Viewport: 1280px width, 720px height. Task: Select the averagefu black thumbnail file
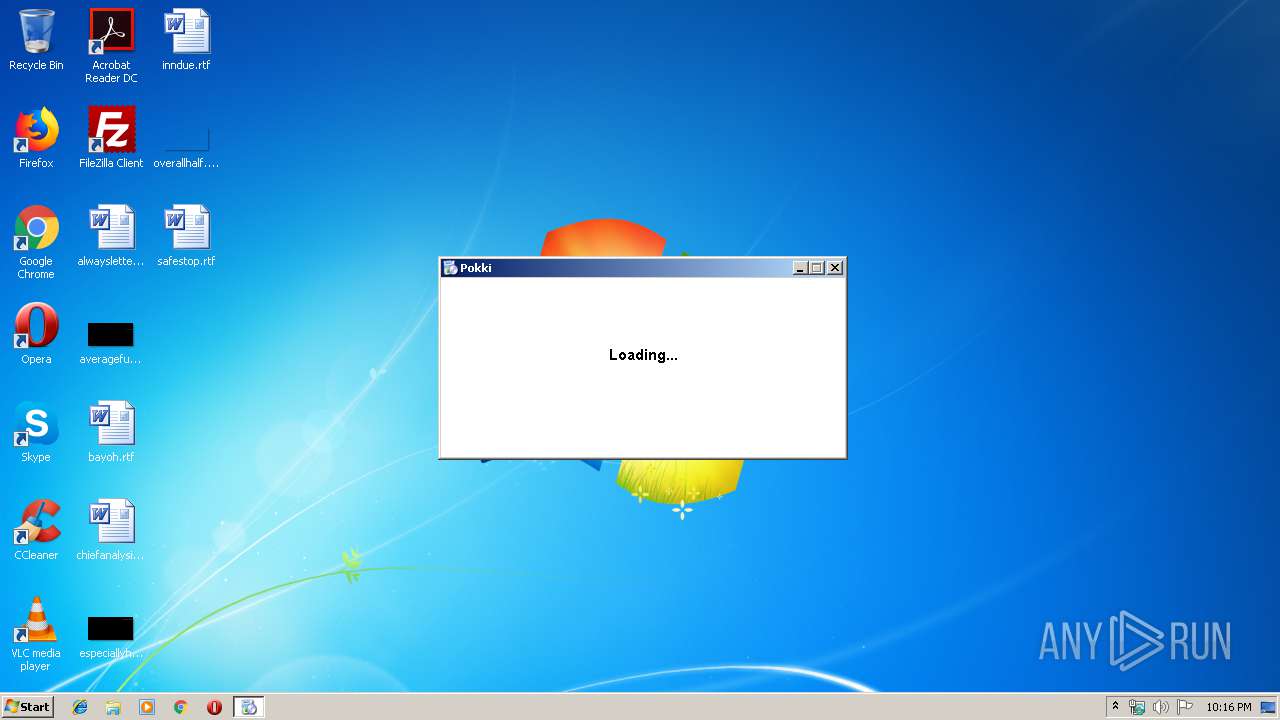coord(111,342)
